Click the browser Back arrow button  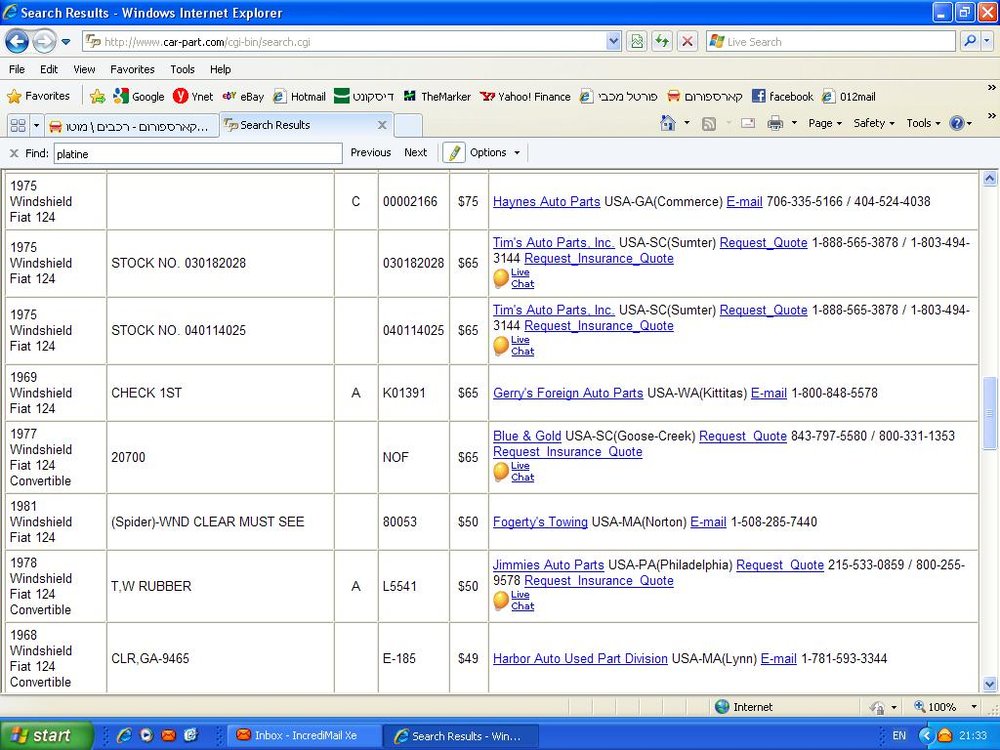coord(17,42)
